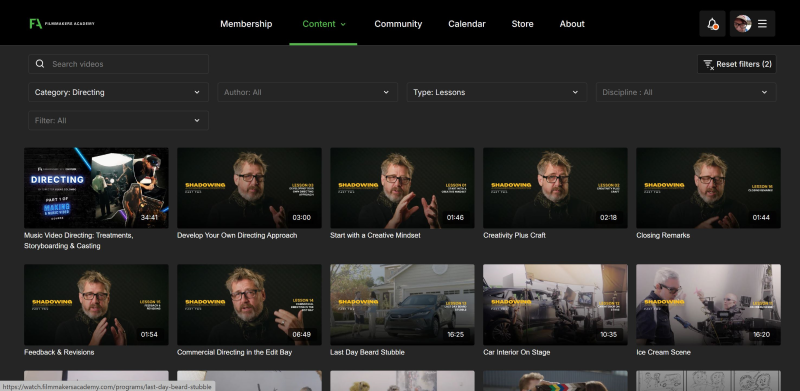Click the 16:25 duration badge
The height and width of the screenshot is (391, 800).
pyautogui.click(x=455, y=334)
